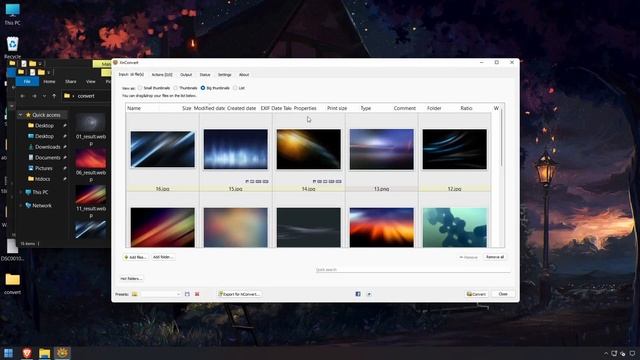Click the Folder column header

pos(434,108)
